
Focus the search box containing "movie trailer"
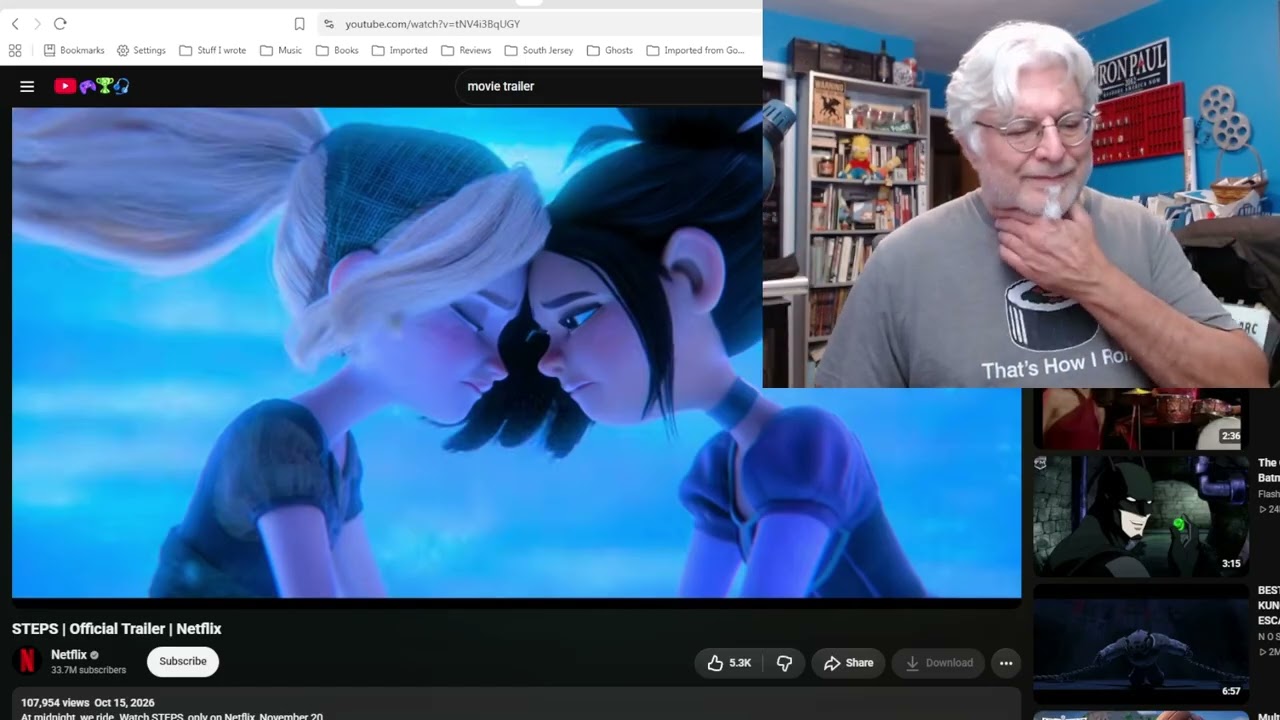pyautogui.click(x=610, y=86)
